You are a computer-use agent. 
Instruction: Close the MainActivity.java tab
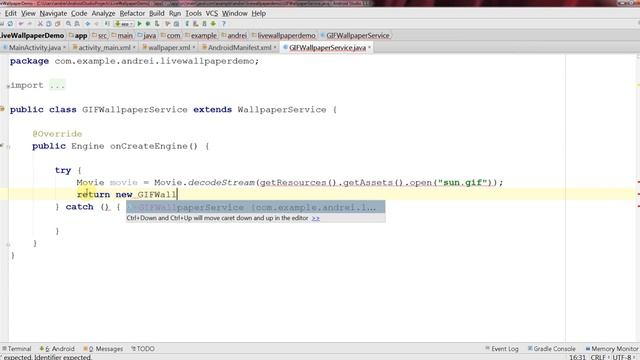pos(64,48)
